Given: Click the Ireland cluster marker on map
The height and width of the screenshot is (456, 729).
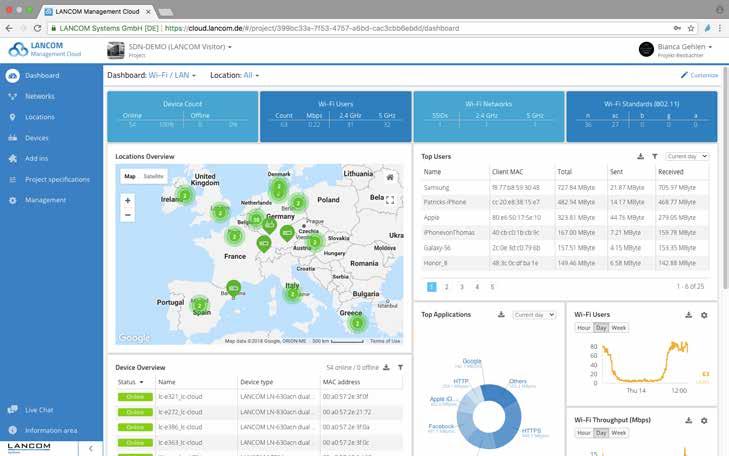Looking at the screenshot, I should 185,195.
